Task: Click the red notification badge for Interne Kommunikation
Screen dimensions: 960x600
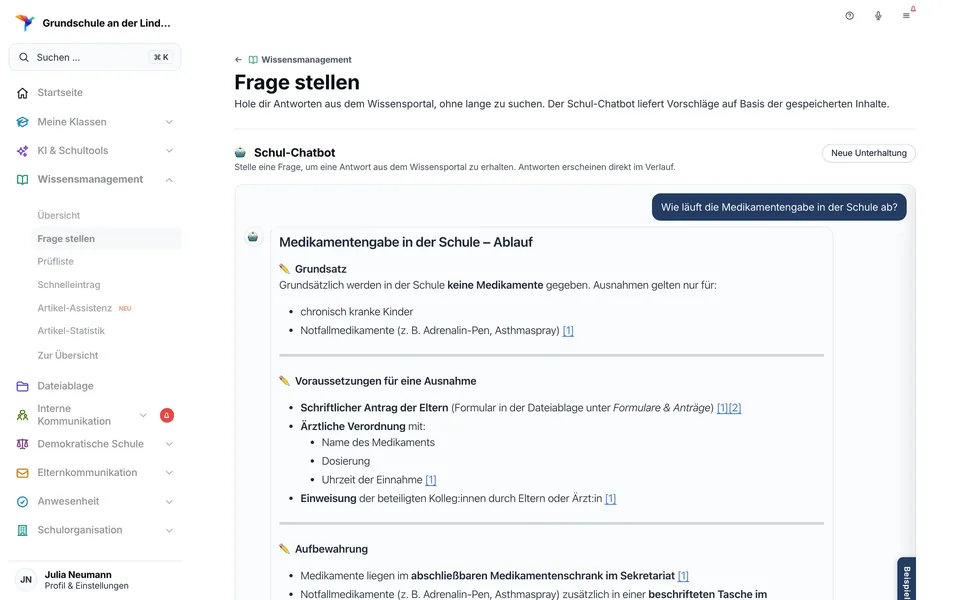Action: pyautogui.click(x=167, y=415)
